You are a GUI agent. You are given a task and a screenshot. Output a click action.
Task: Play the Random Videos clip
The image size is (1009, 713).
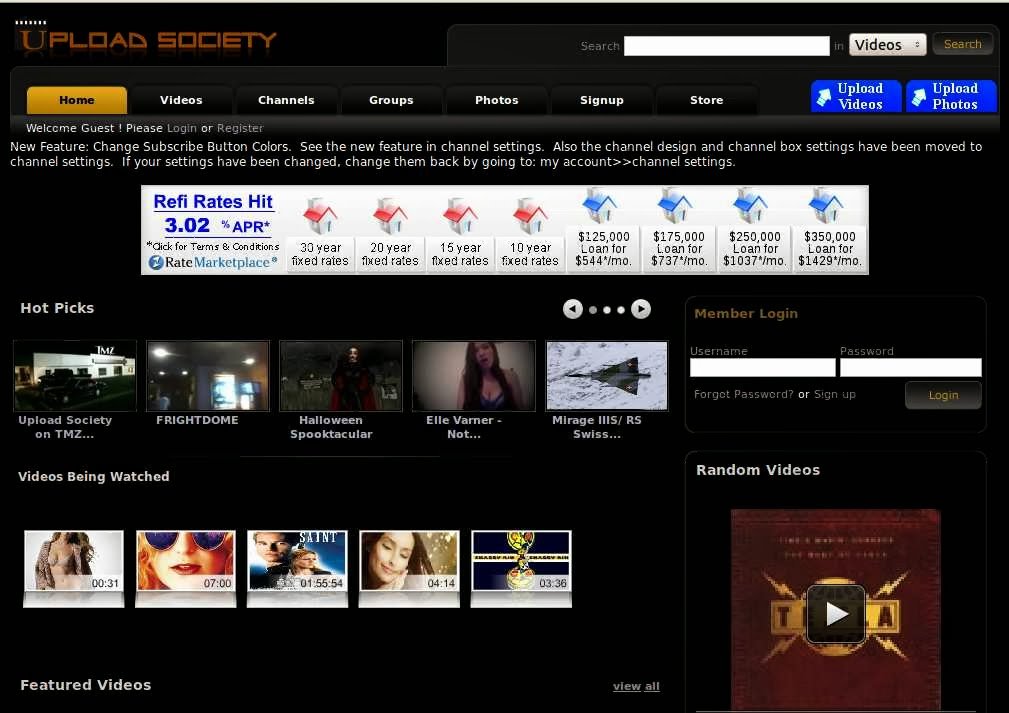(835, 613)
